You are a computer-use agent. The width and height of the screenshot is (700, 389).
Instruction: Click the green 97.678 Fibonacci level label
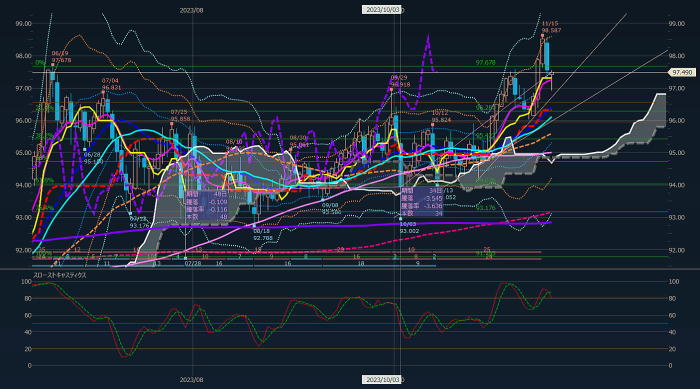[485, 63]
